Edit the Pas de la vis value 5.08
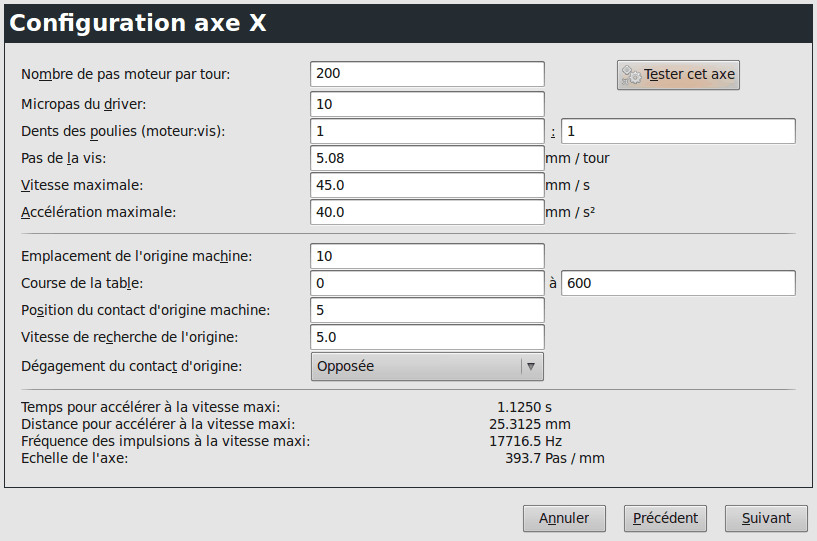 (x=427, y=158)
